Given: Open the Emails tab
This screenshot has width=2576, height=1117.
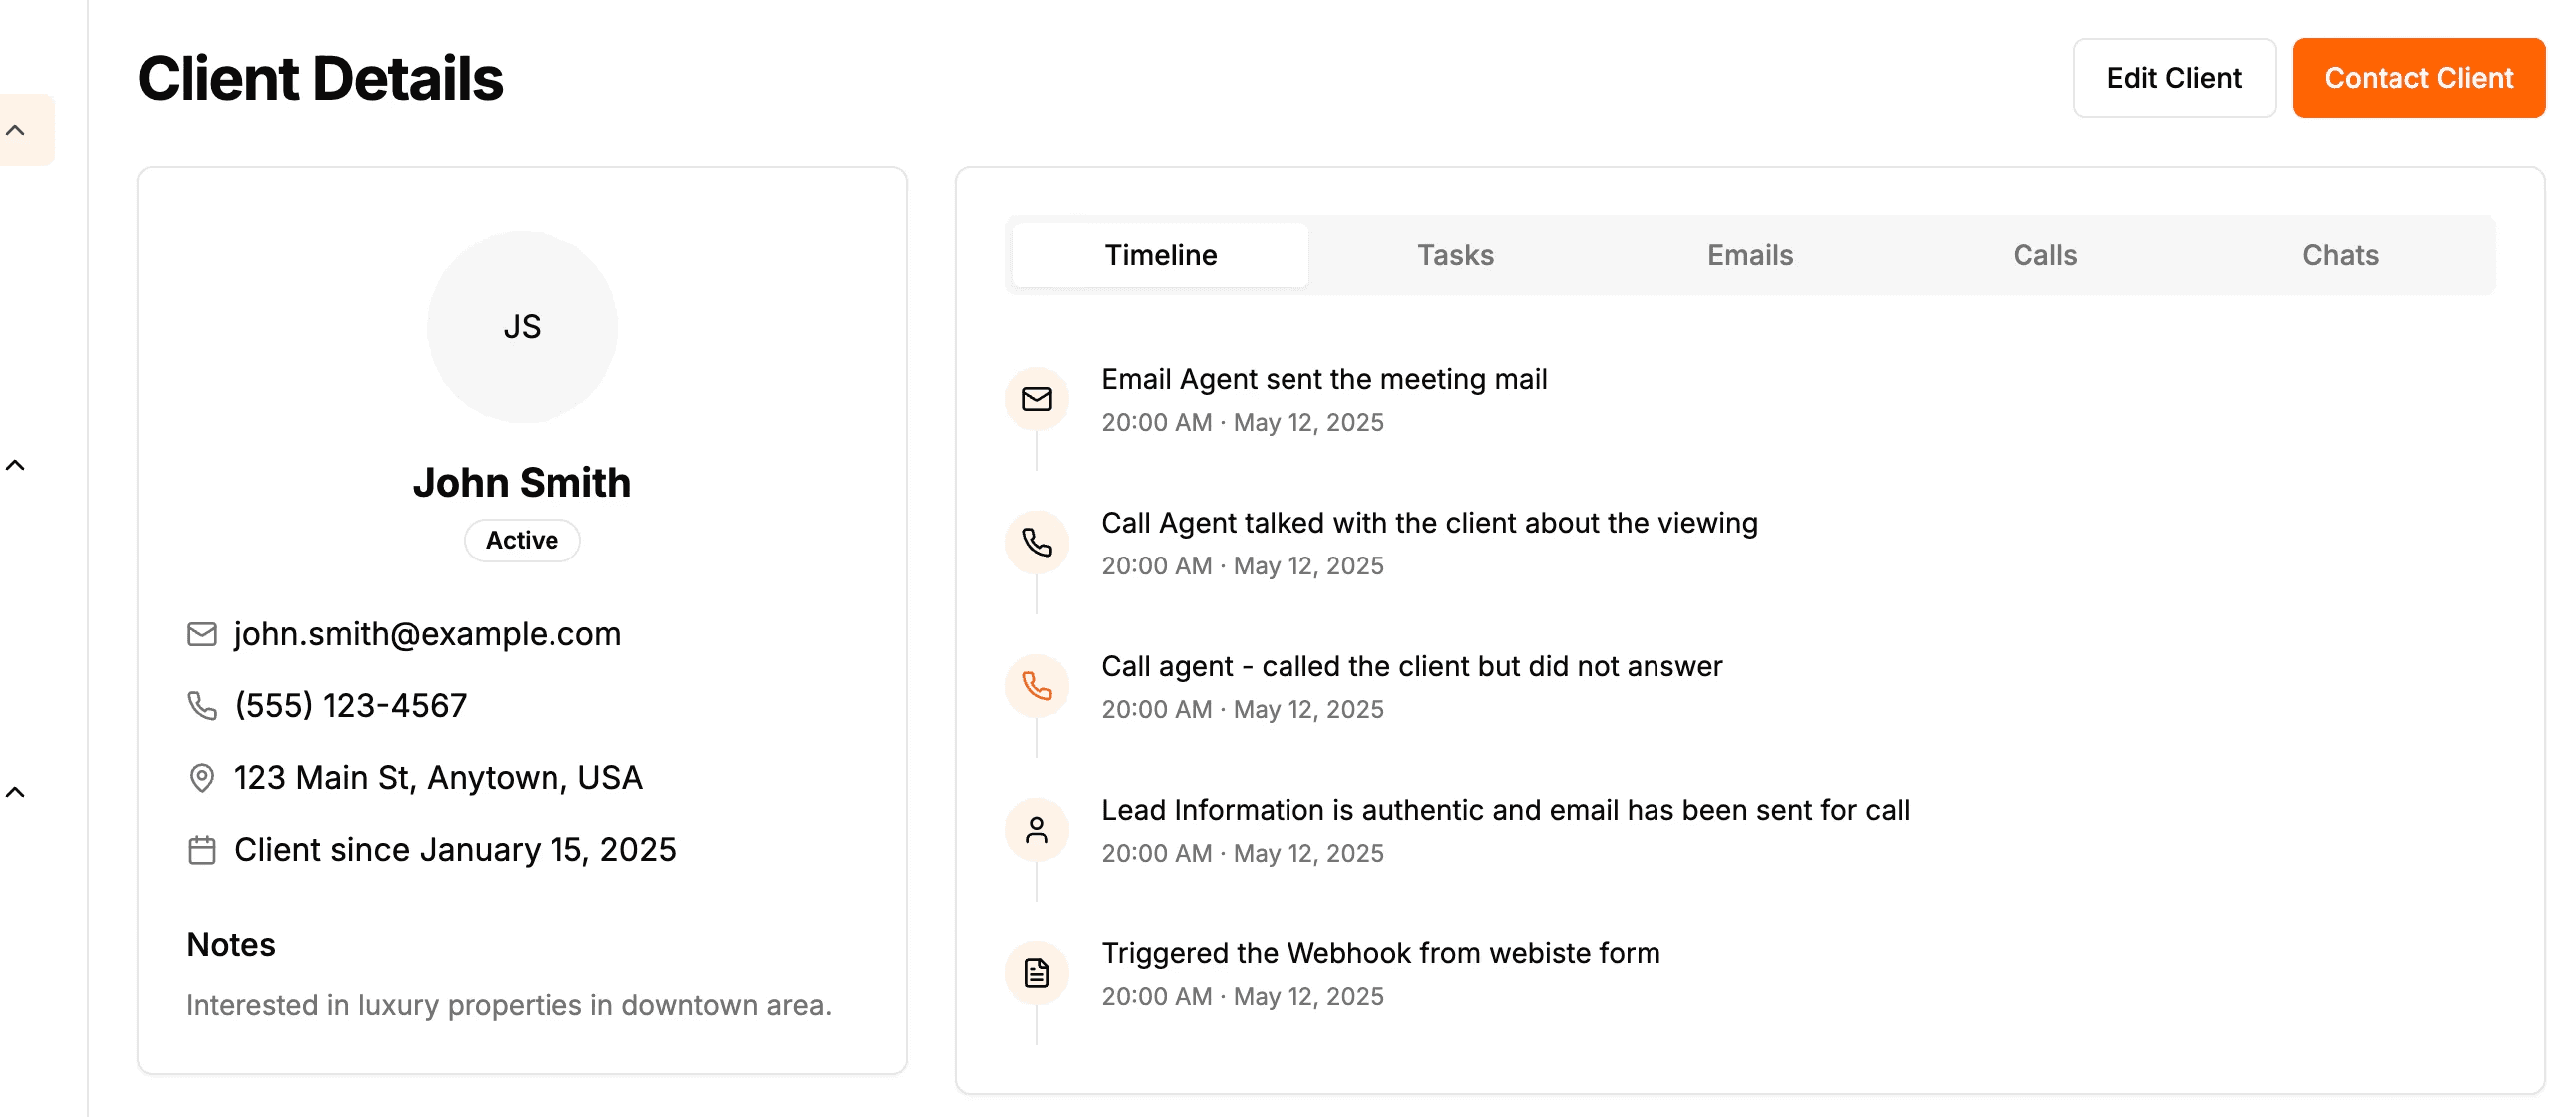Looking at the screenshot, I should pos(1750,256).
